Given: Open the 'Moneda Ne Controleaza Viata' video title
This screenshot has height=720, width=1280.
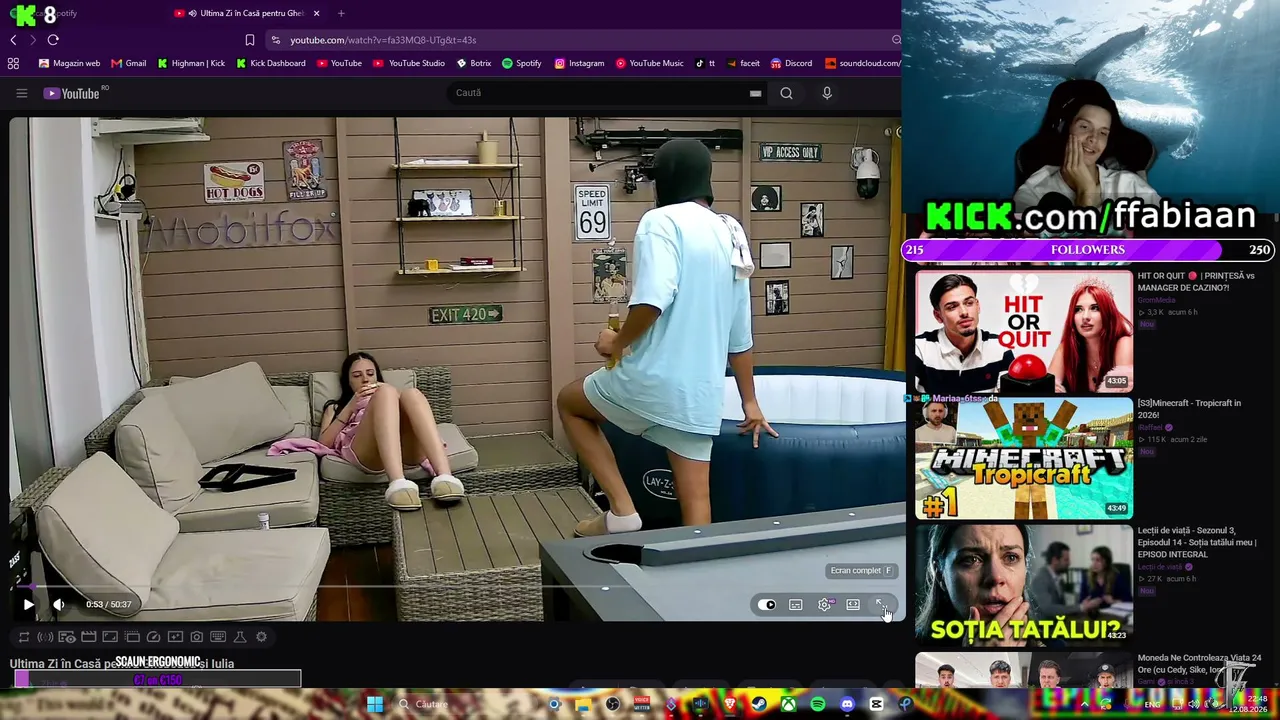Looking at the screenshot, I should pos(1199,664).
